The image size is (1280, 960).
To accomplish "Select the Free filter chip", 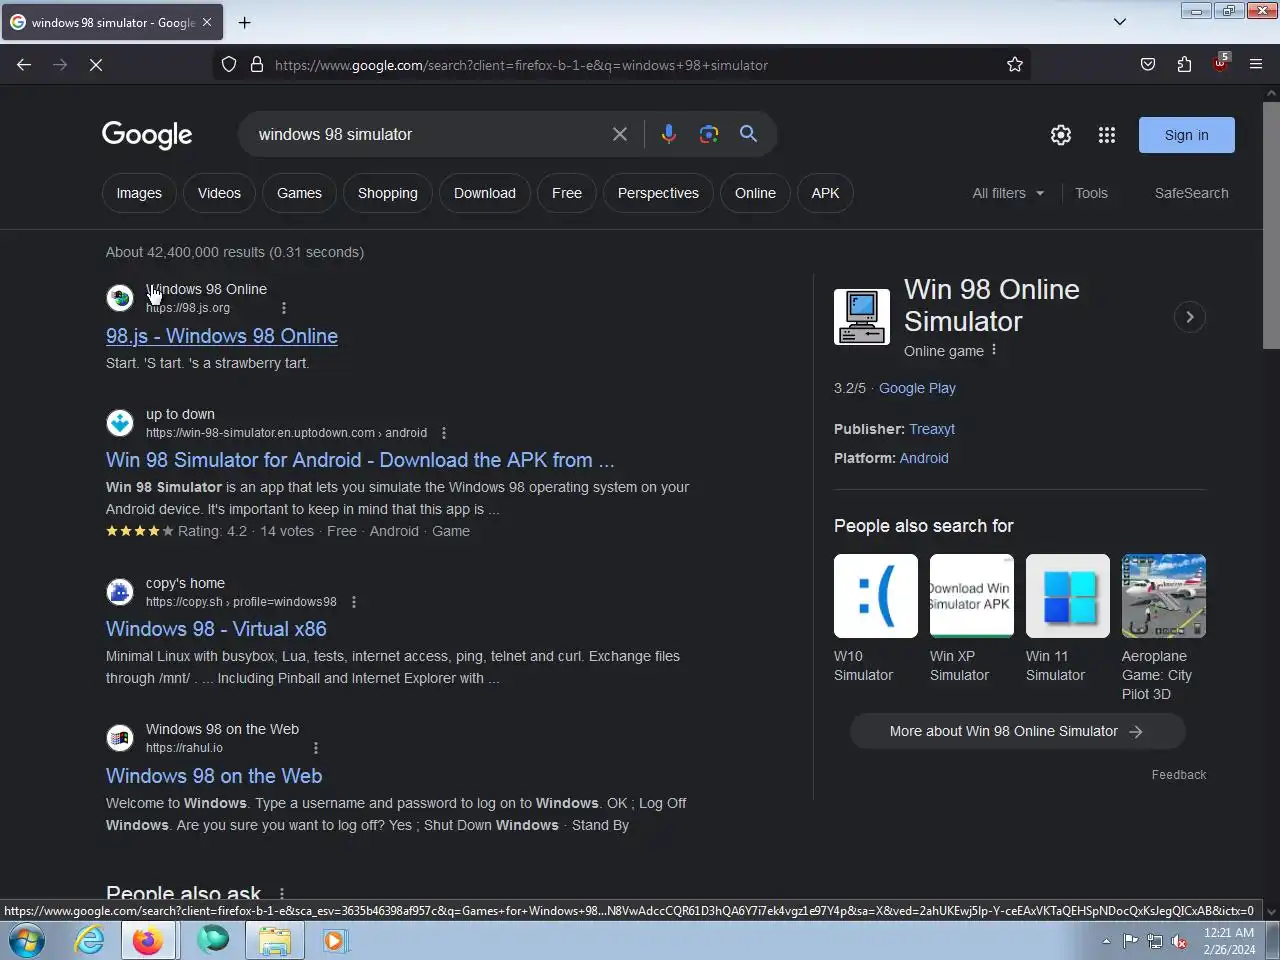I will click(567, 193).
